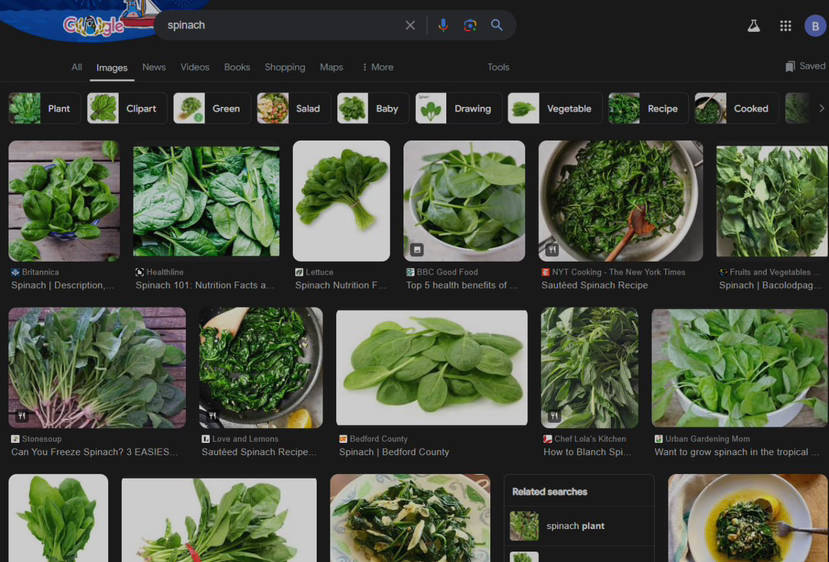Click the Britannica spinach image thumbnail
Screen dimensions: 829x562
point(64,201)
